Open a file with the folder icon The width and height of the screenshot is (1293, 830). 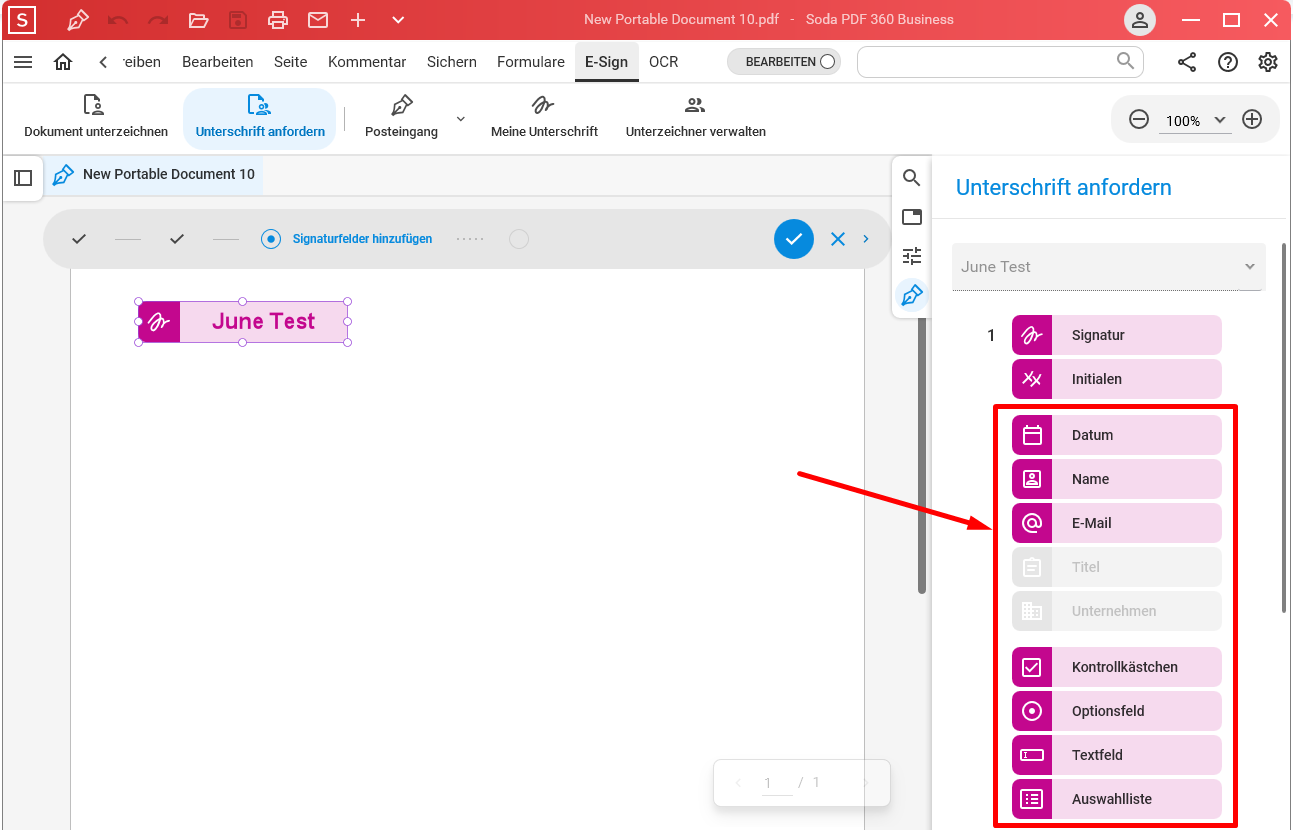pyautogui.click(x=198, y=20)
